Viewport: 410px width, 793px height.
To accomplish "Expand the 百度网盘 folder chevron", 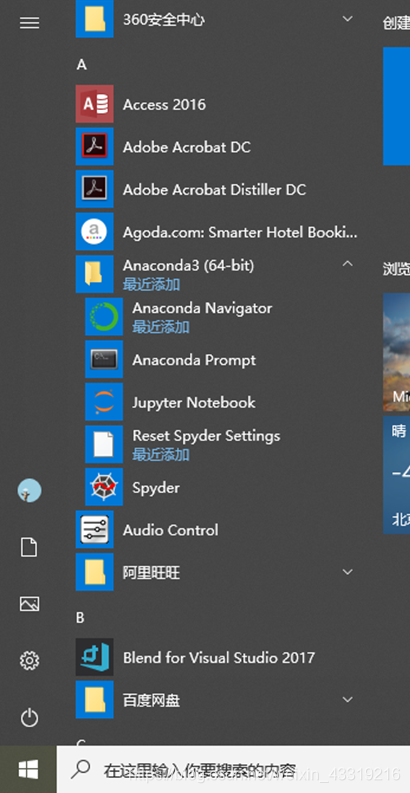I will (x=347, y=699).
